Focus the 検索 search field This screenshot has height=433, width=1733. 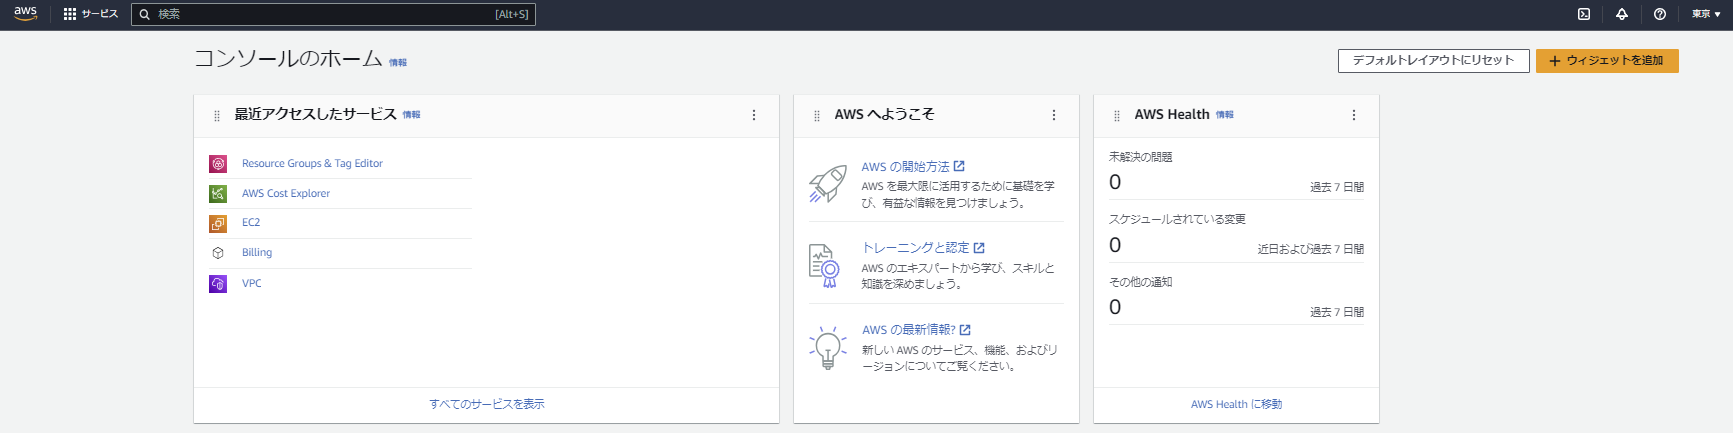point(333,14)
